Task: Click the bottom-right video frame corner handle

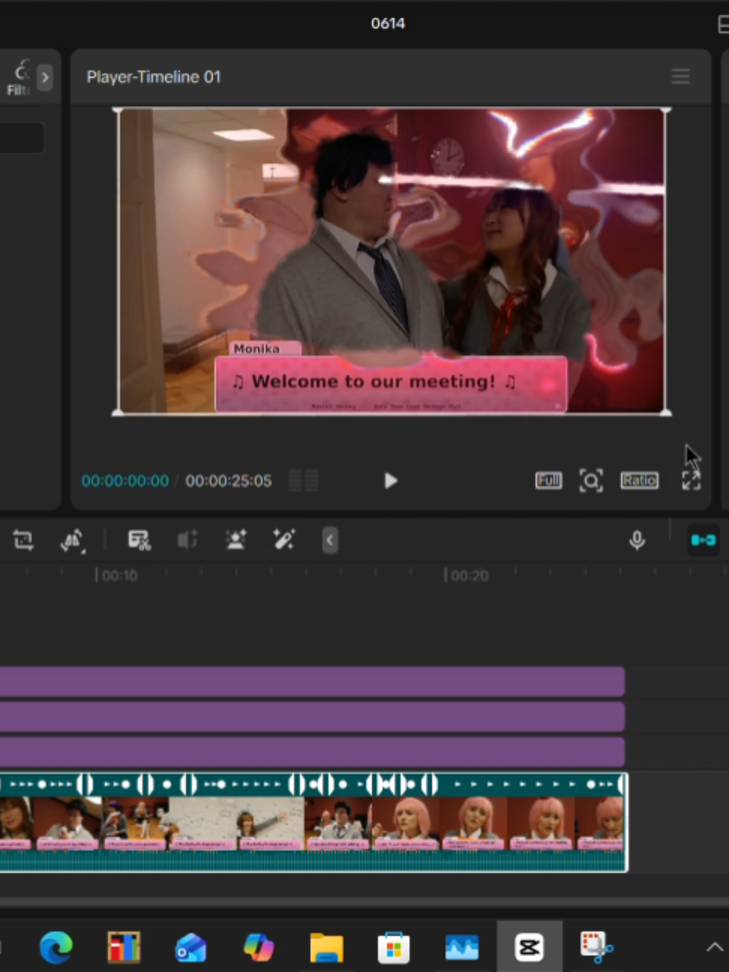Action: pos(666,412)
